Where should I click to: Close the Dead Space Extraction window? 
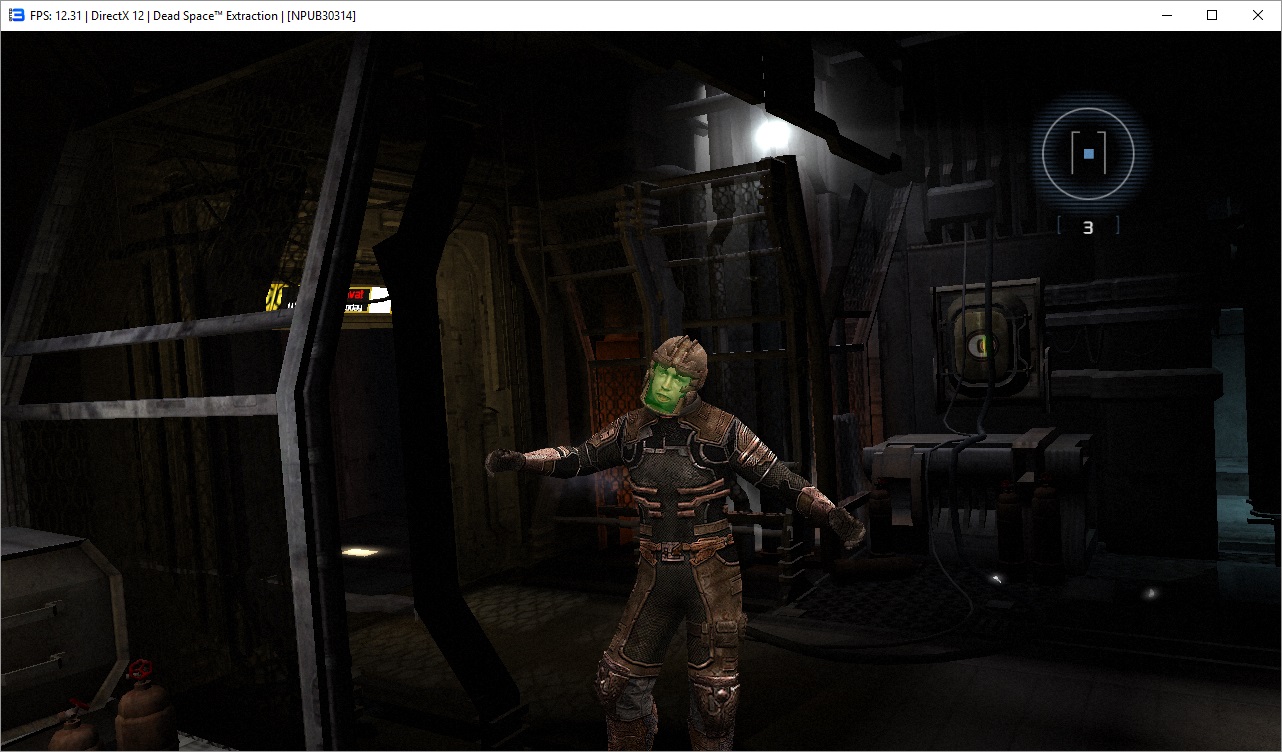1258,16
